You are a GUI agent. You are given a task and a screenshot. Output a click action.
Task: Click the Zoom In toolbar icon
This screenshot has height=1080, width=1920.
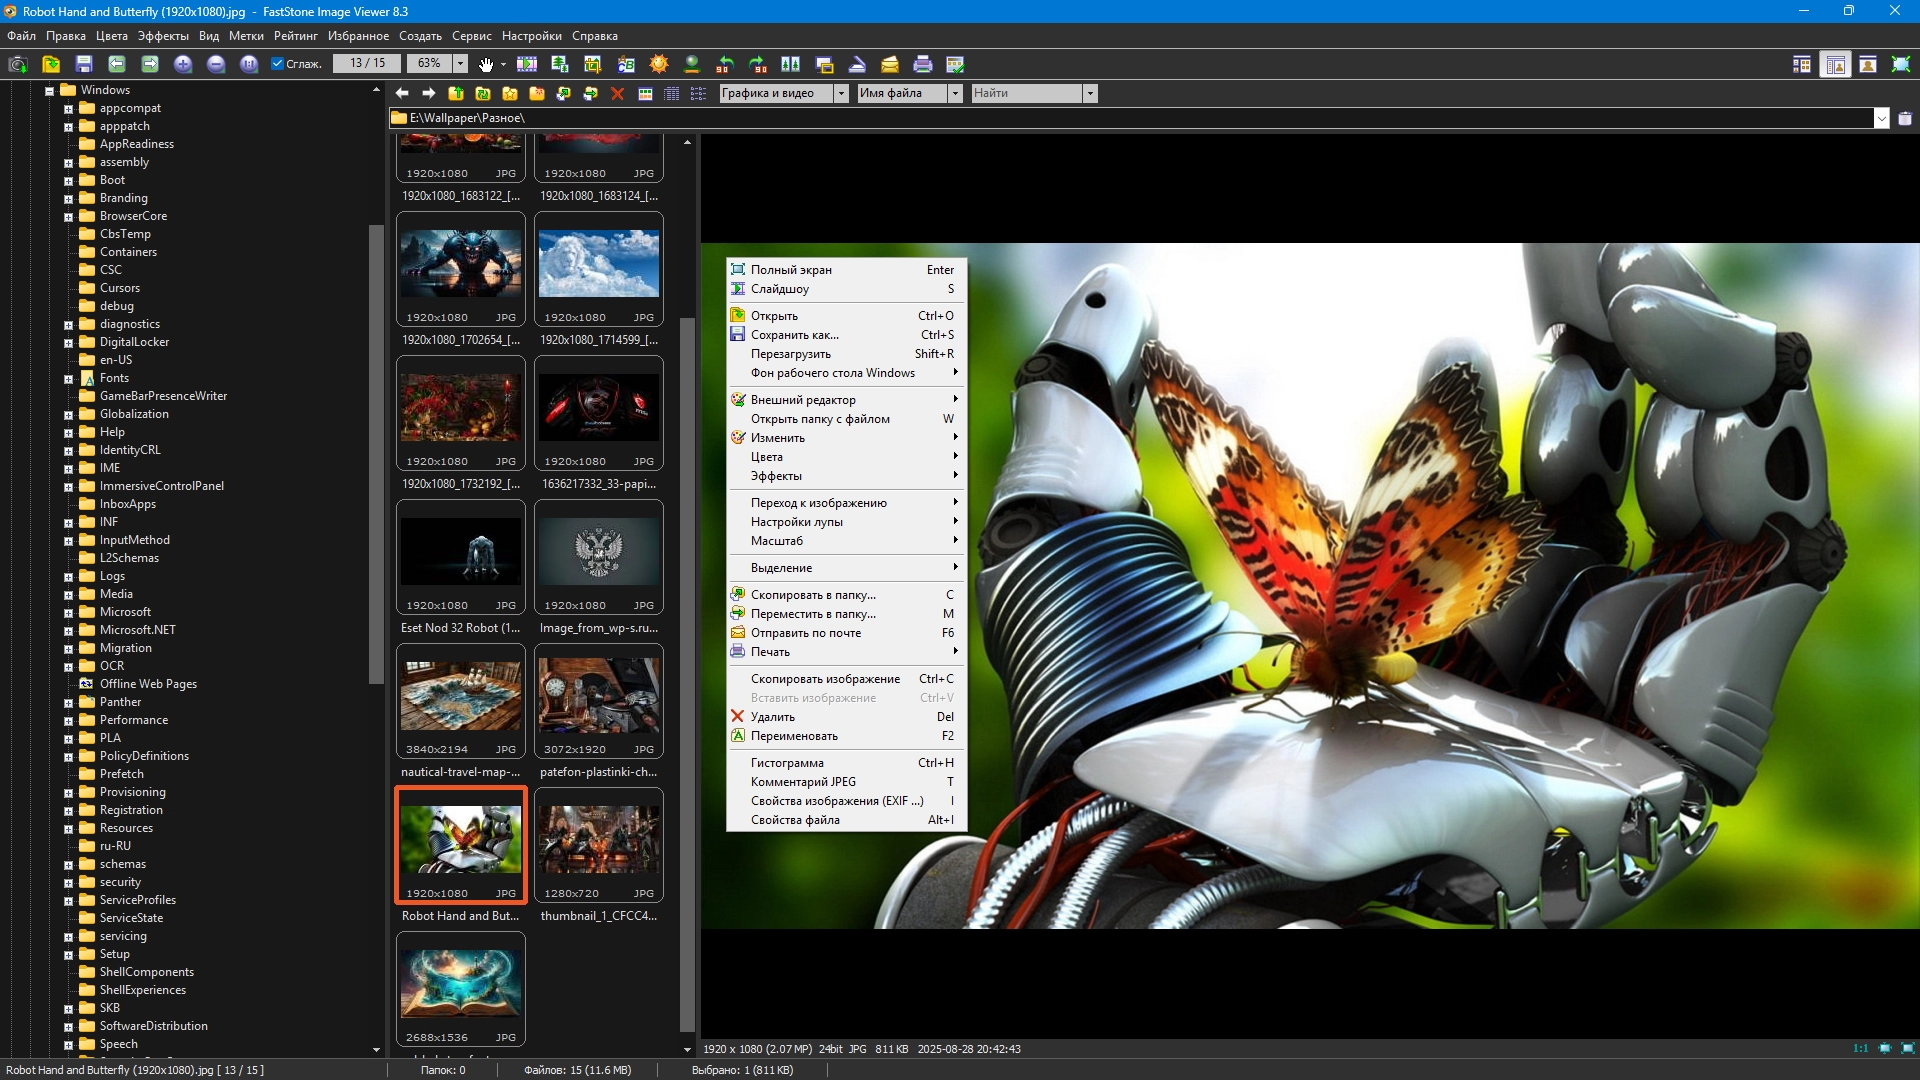click(183, 64)
